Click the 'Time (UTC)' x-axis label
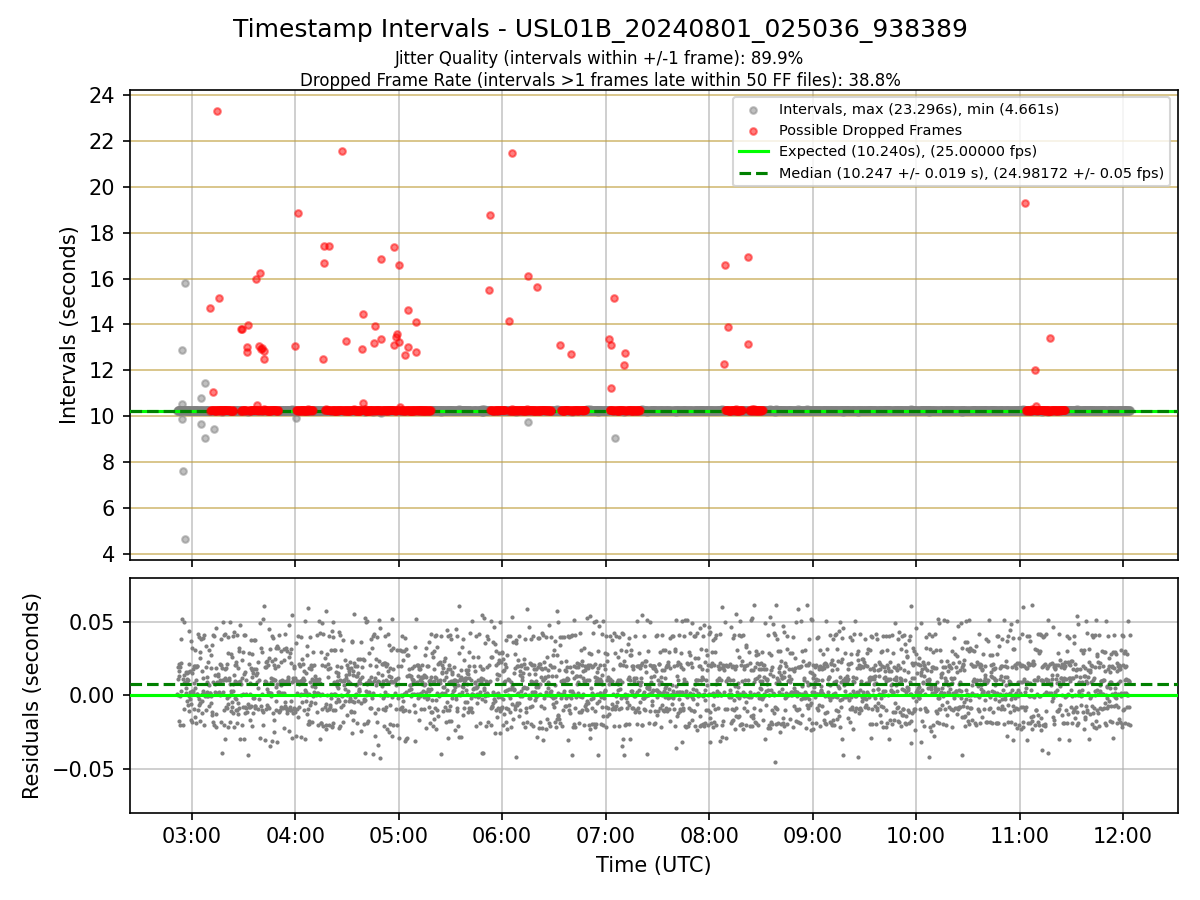Viewport: 1200px width, 900px height. [x=653, y=865]
